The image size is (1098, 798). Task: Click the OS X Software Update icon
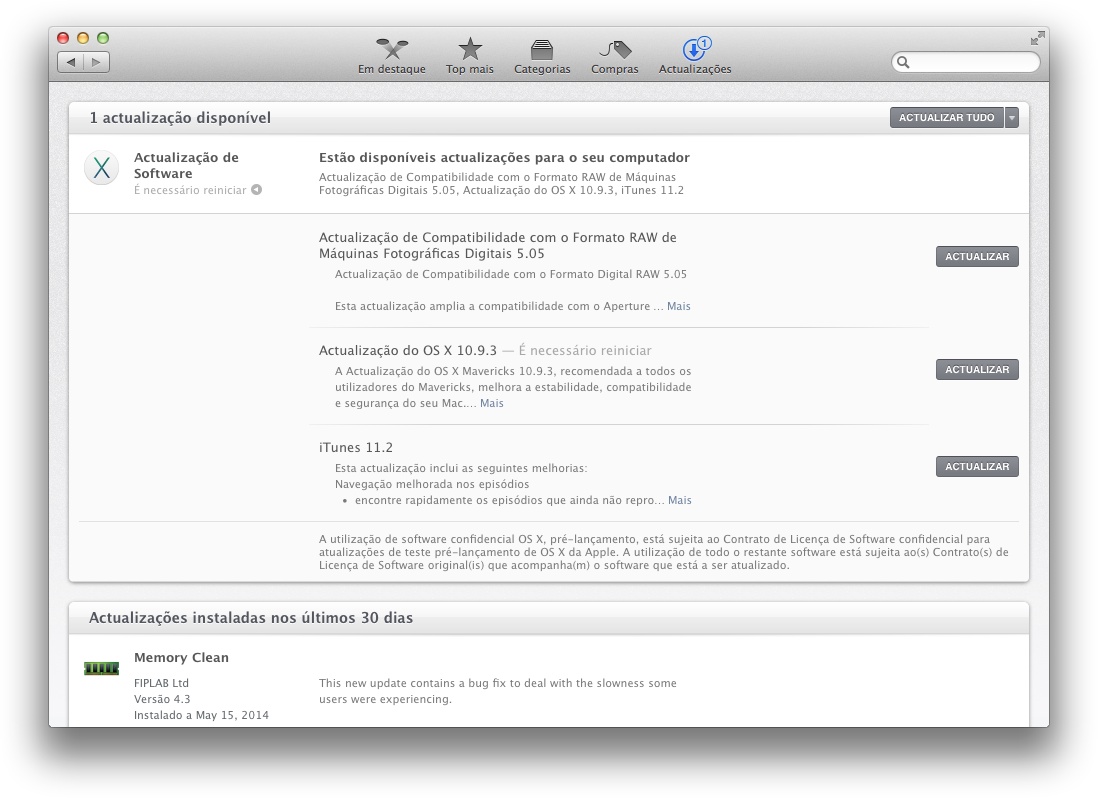[102, 169]
